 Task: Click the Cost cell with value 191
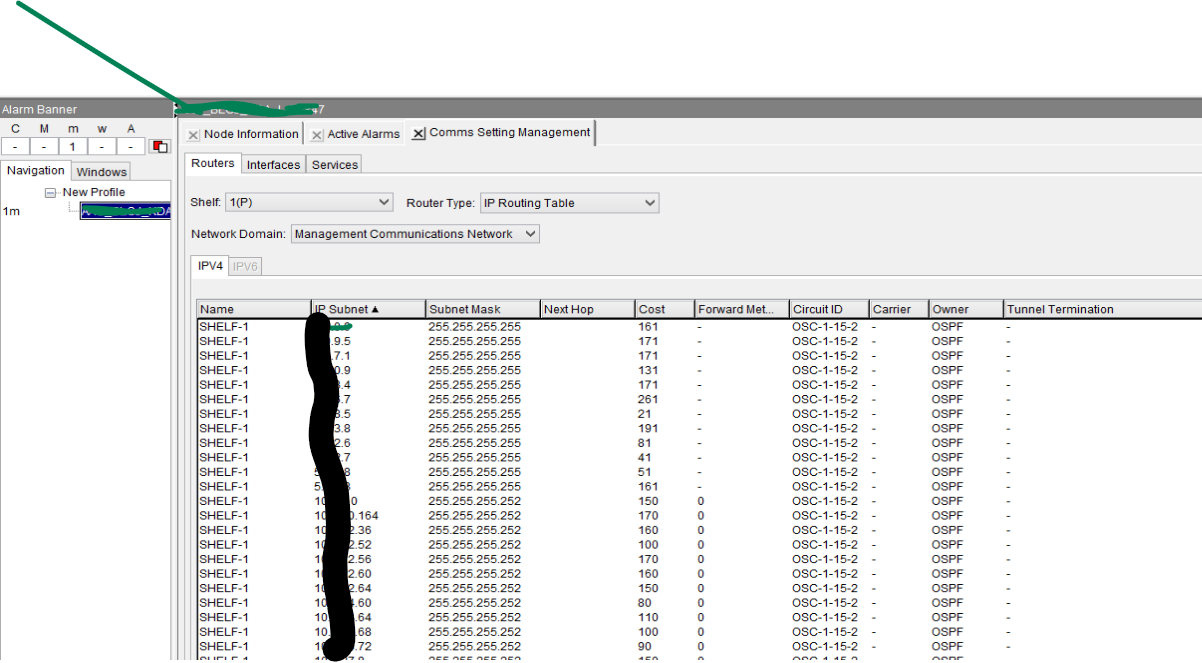pos(648,428)
